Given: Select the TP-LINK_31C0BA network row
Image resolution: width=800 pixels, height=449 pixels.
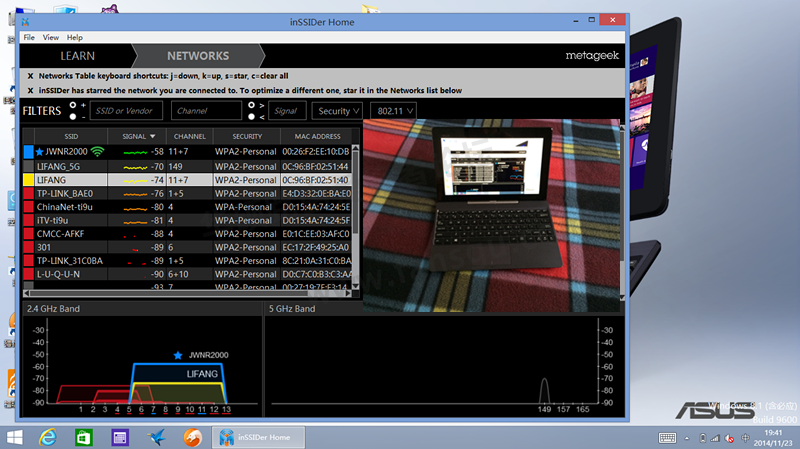Looking at the screenshot, I should 188,261.
